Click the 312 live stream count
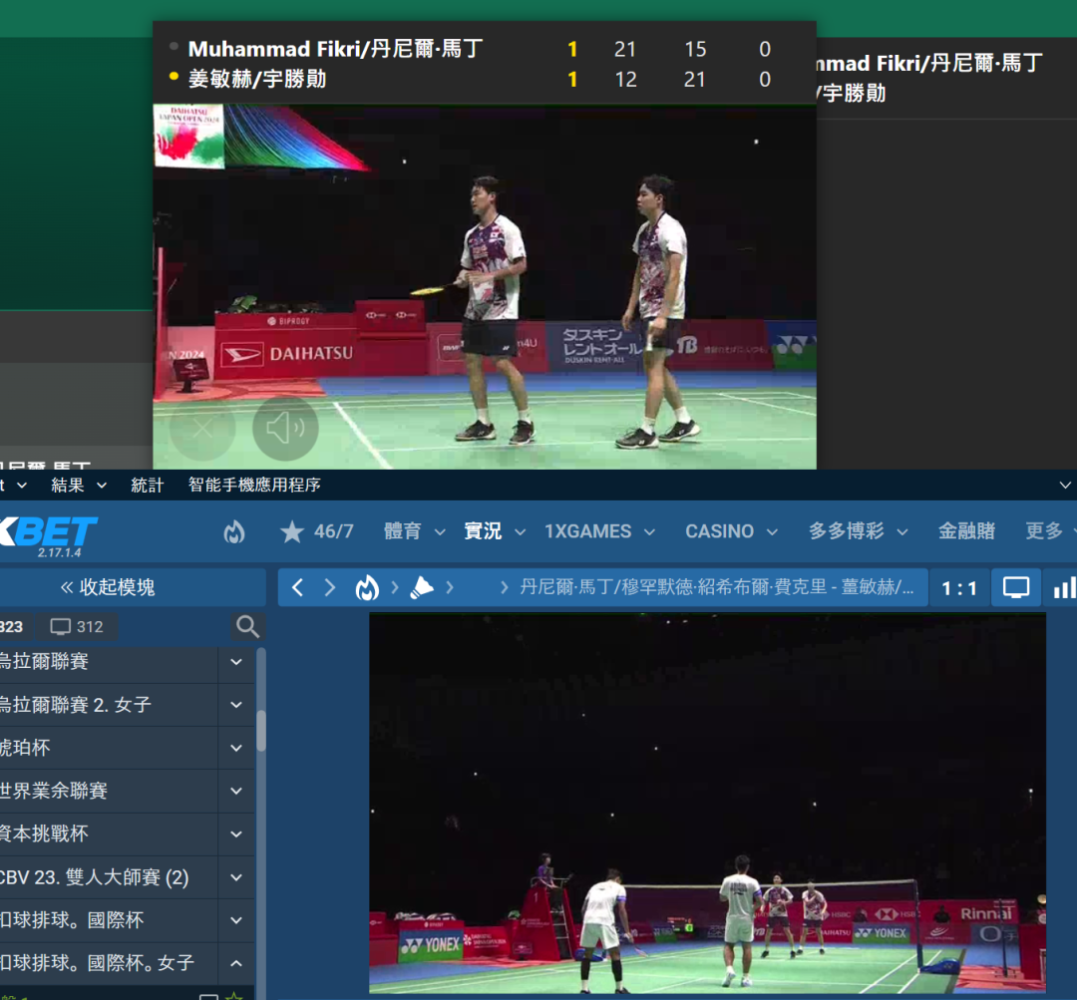The width and height of the screenshot is (1077, 1000). click(x=89, y=626)
